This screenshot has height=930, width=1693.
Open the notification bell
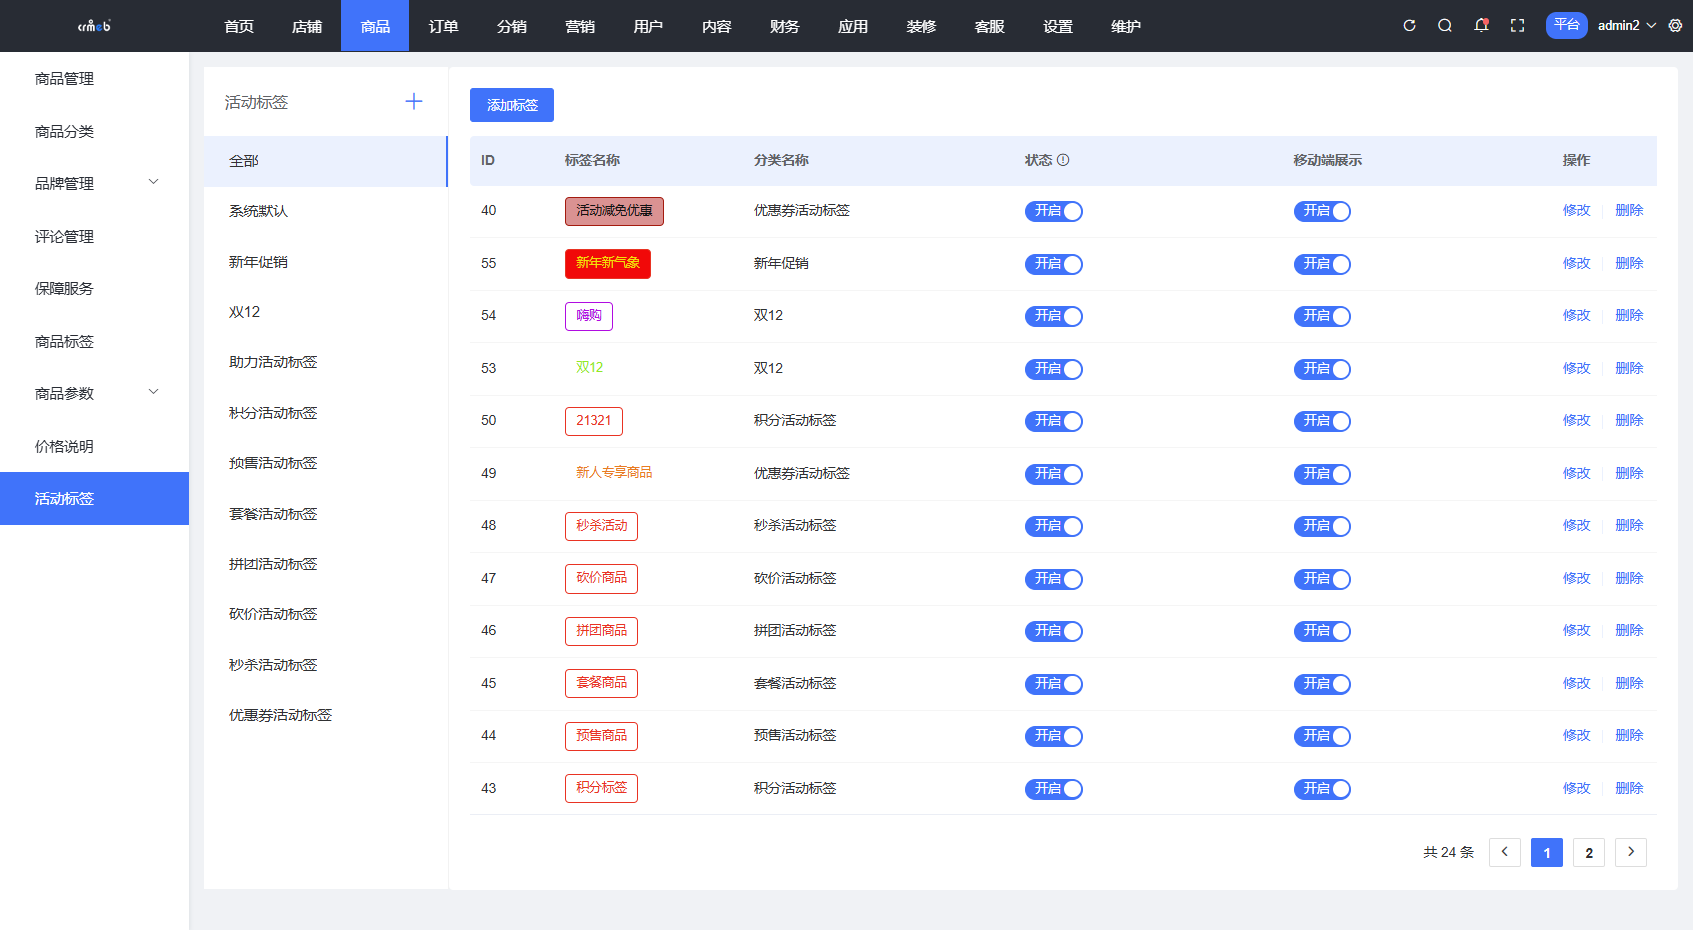(x=1481, y=26)
